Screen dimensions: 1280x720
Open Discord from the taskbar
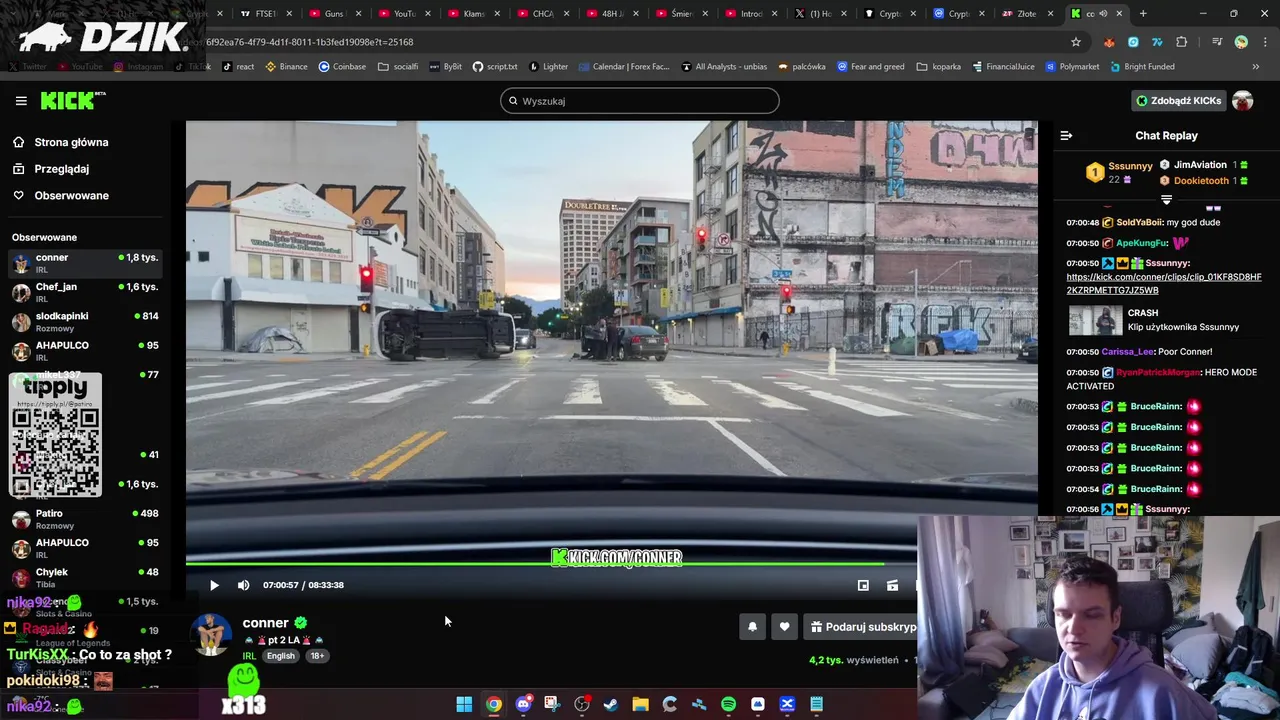pos(523,704)
